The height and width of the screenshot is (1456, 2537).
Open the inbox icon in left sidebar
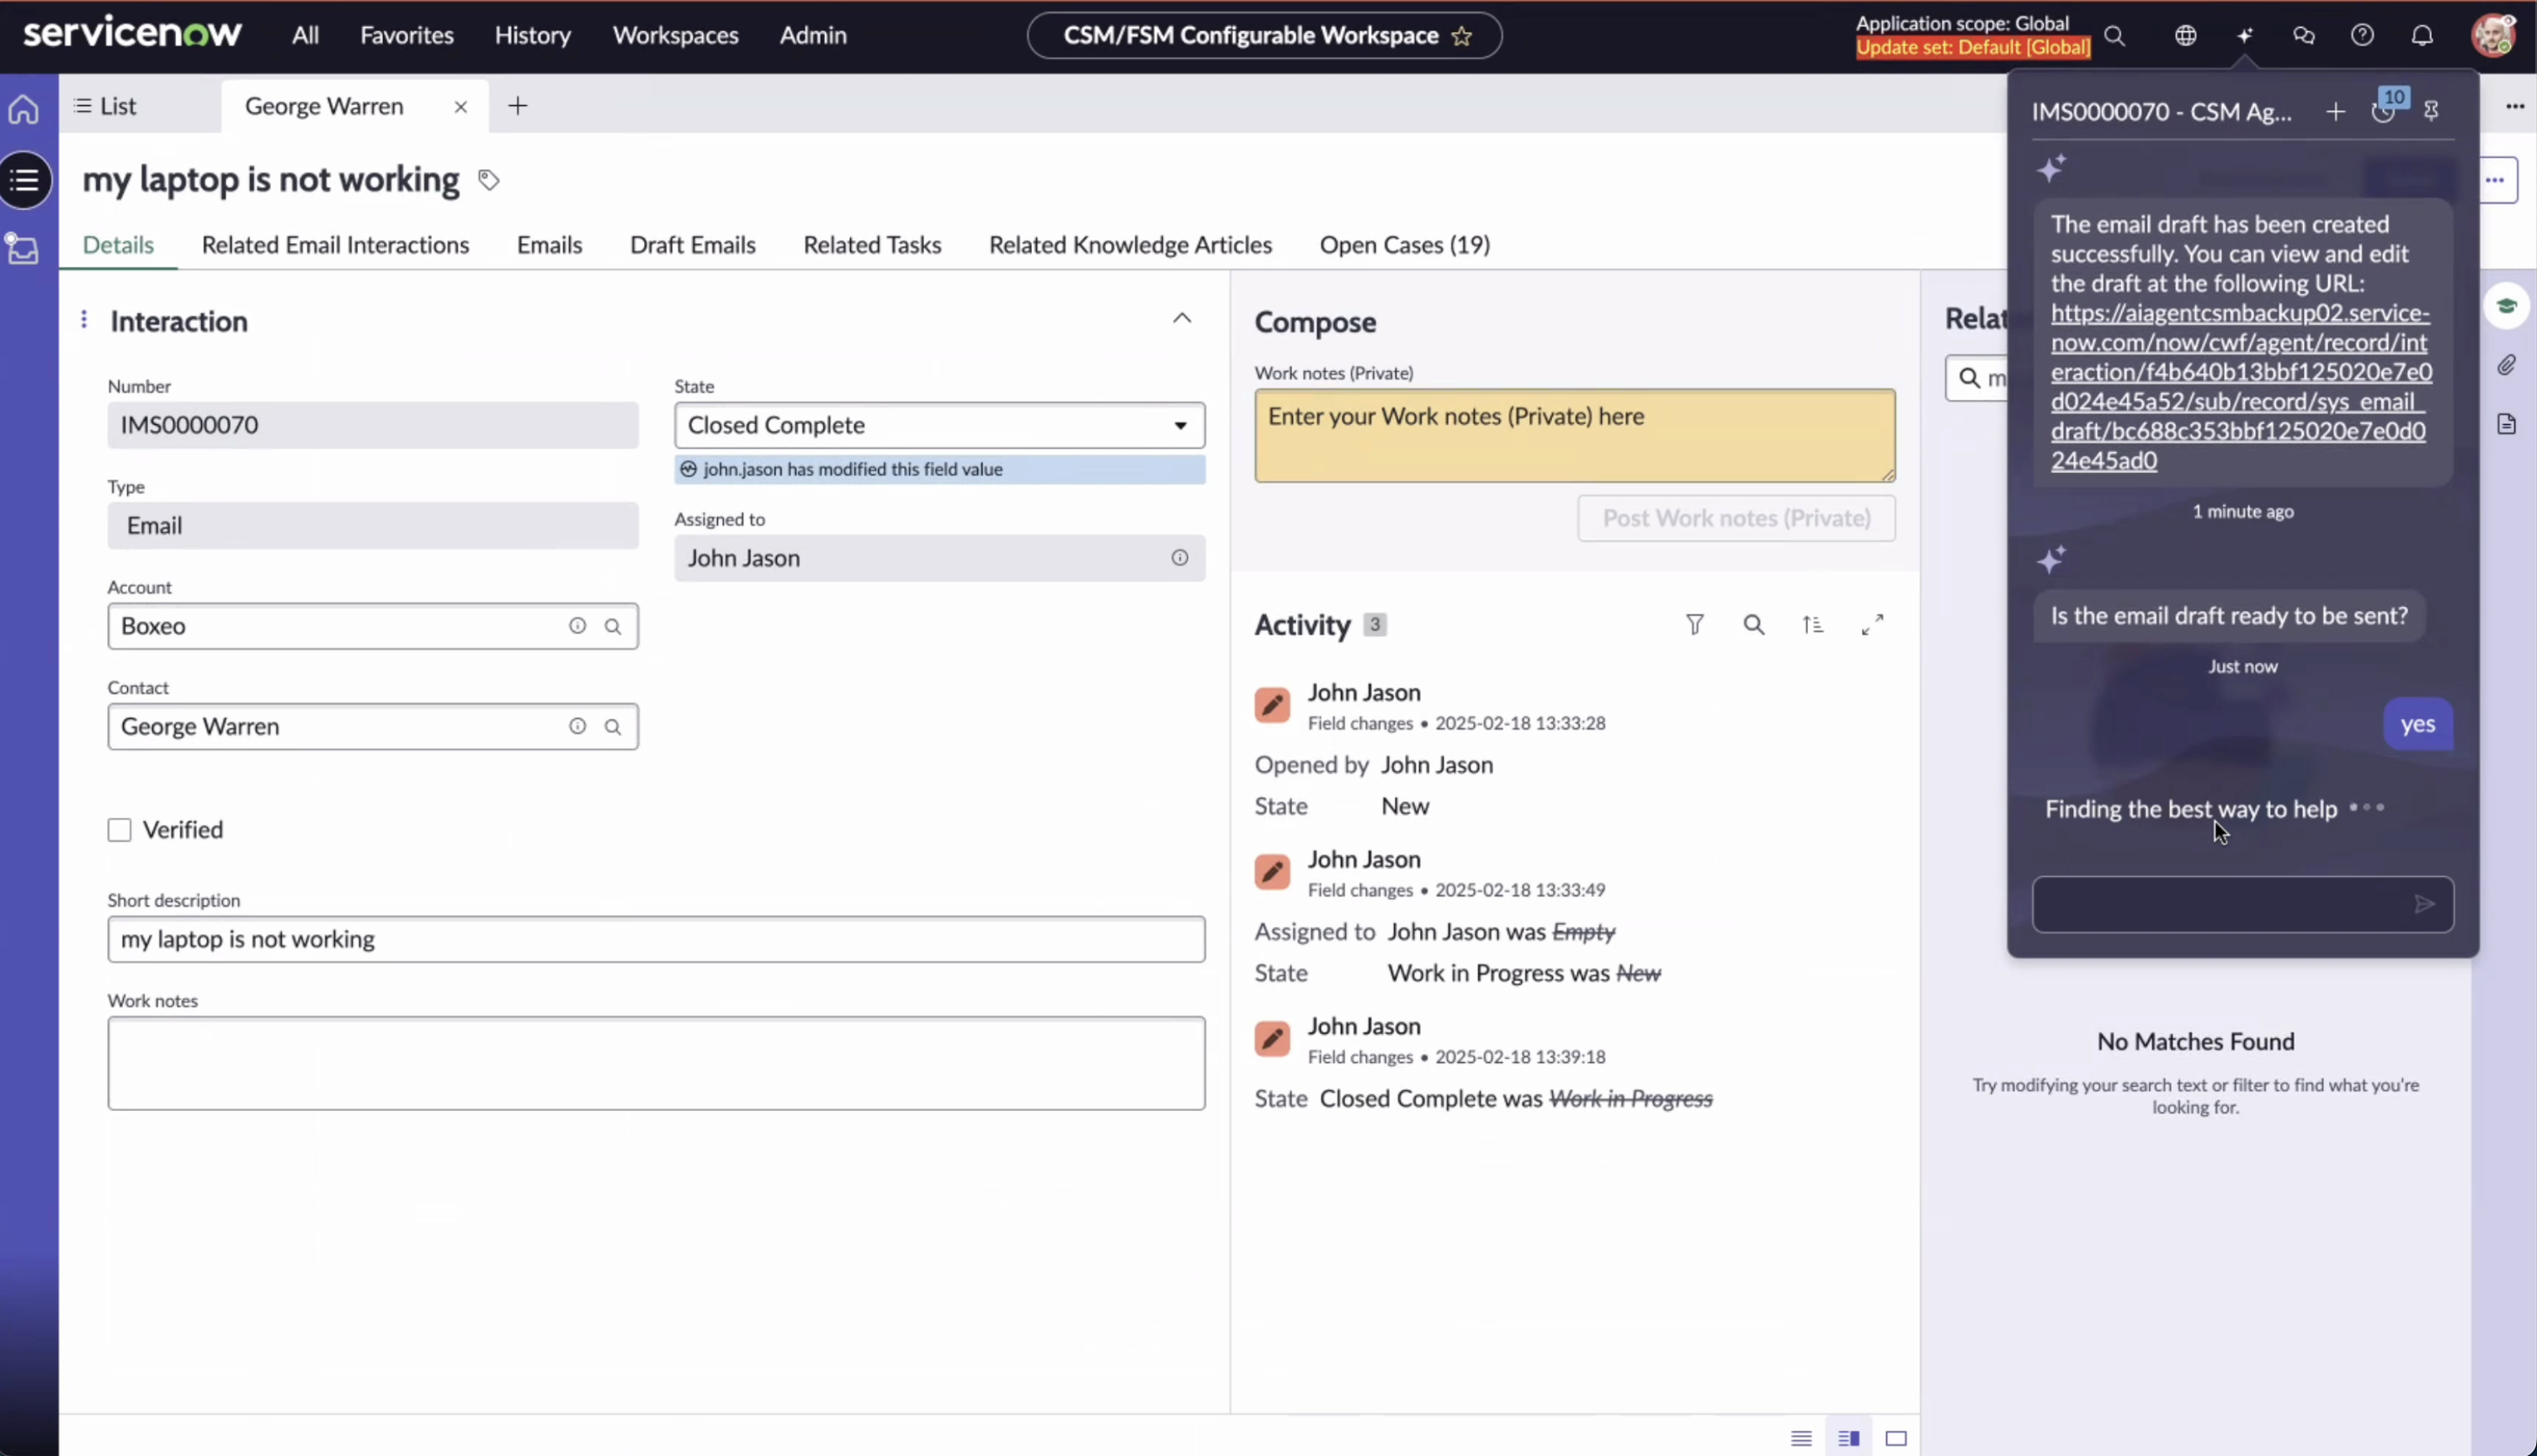[x=22, y=248]
